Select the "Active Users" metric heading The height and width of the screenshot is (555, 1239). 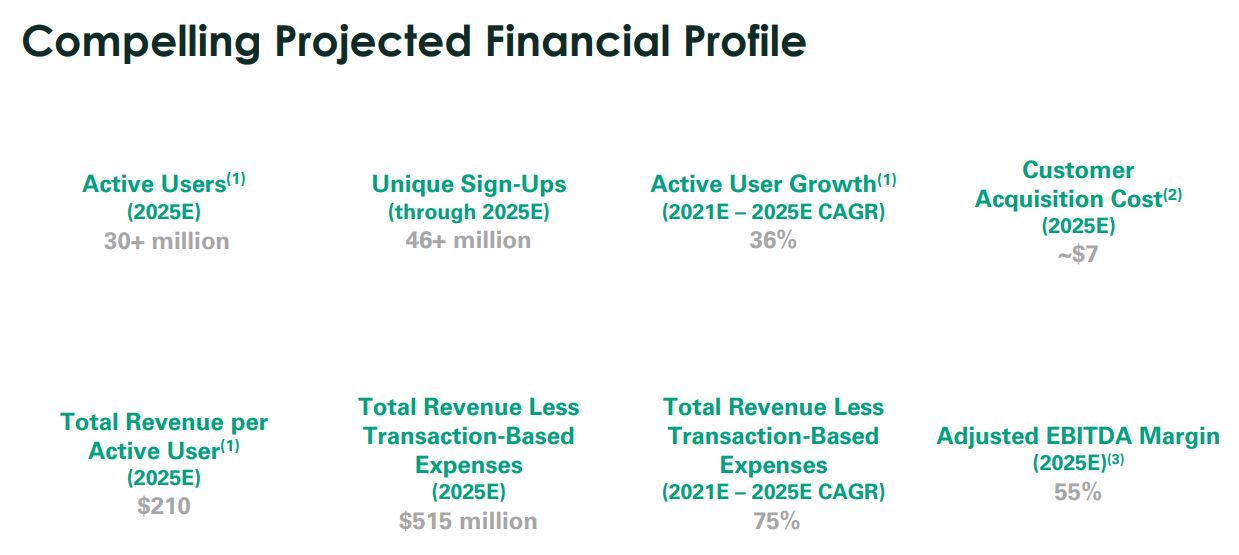coord(154,185)
